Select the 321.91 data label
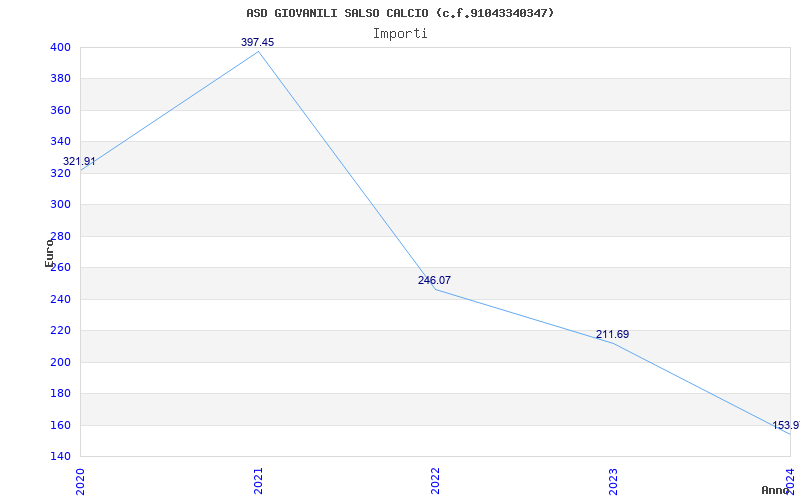This screenshot has height=500, width=800. 79,162
